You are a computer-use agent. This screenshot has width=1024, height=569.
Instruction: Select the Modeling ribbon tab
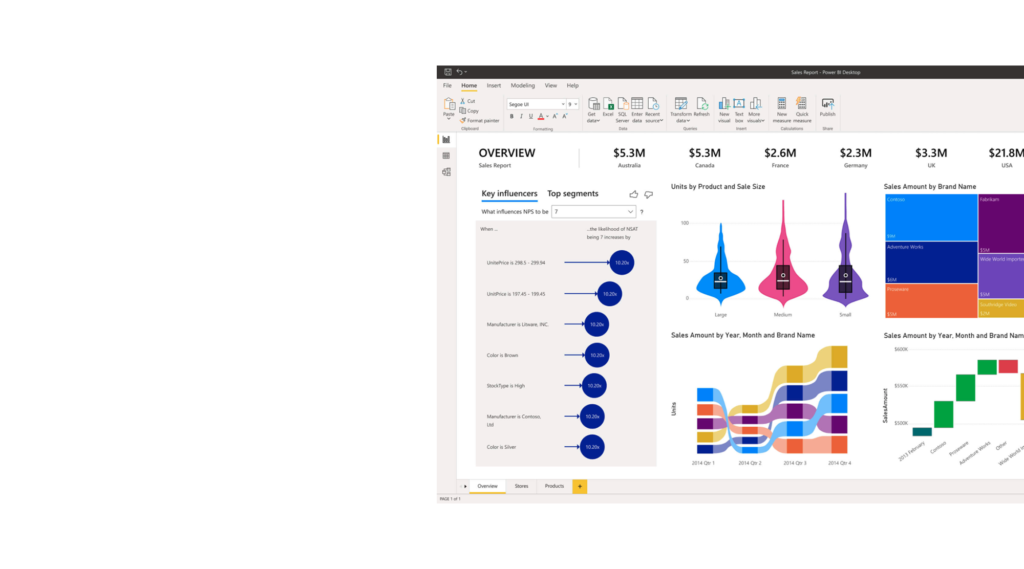click(x=522, y=86)
